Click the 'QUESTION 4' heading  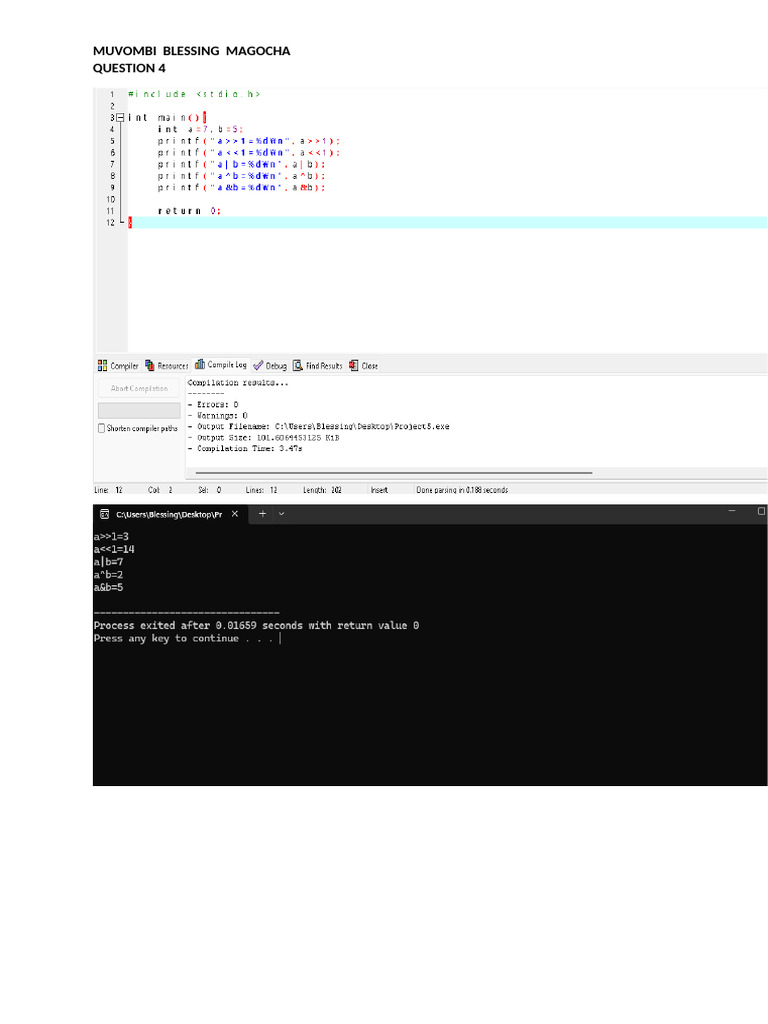[x=129, y=68]
